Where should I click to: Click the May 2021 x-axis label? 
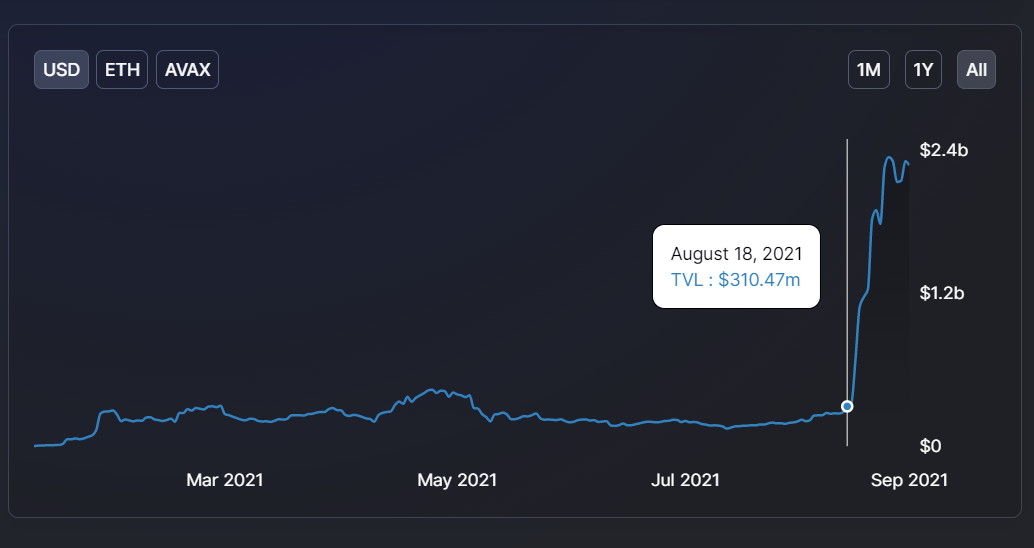click(457, 480)
